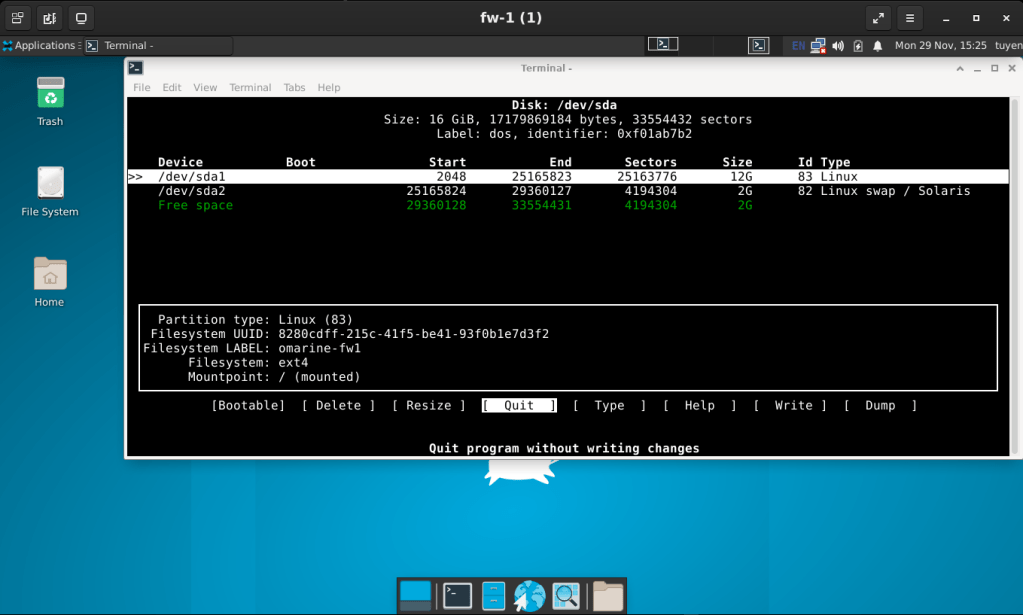Select the Resize option in cfdisk
Viewport: 1023px width, 615px height.
429,406
